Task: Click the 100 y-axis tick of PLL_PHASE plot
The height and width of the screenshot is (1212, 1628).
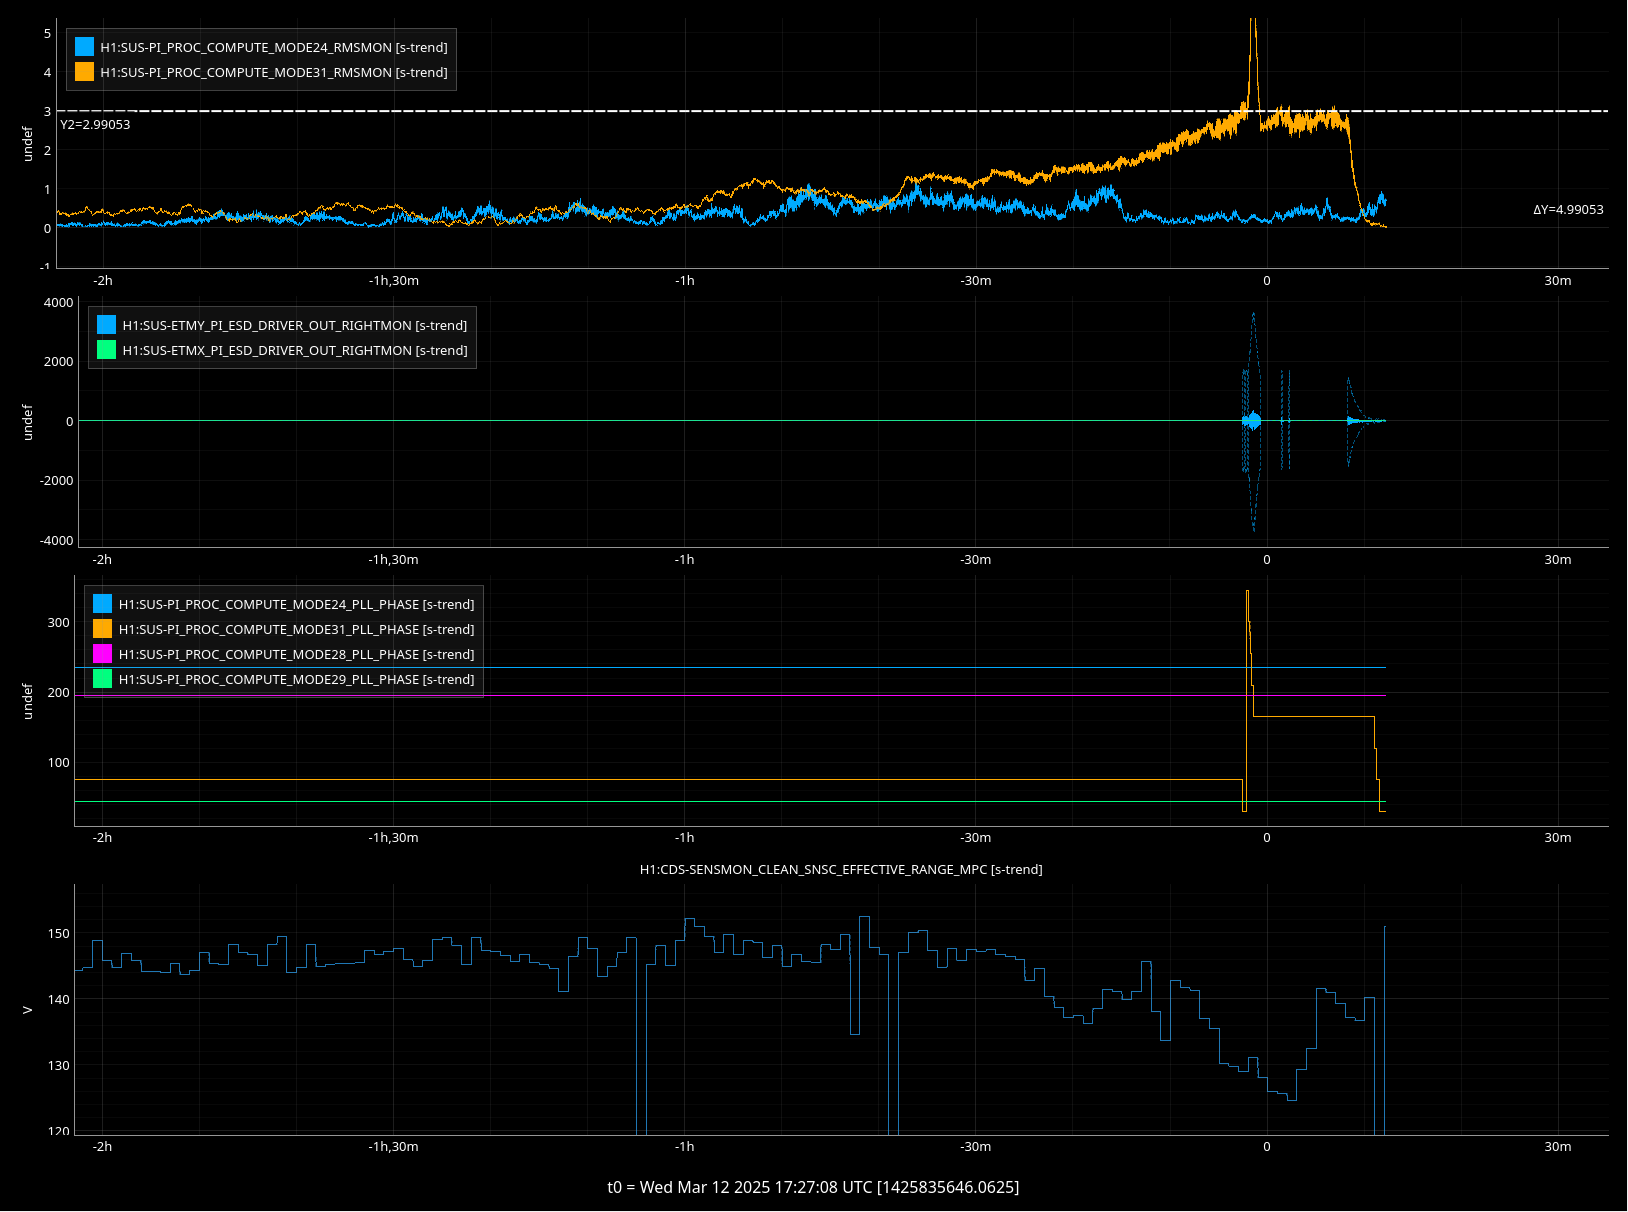Action: point(59,763)
